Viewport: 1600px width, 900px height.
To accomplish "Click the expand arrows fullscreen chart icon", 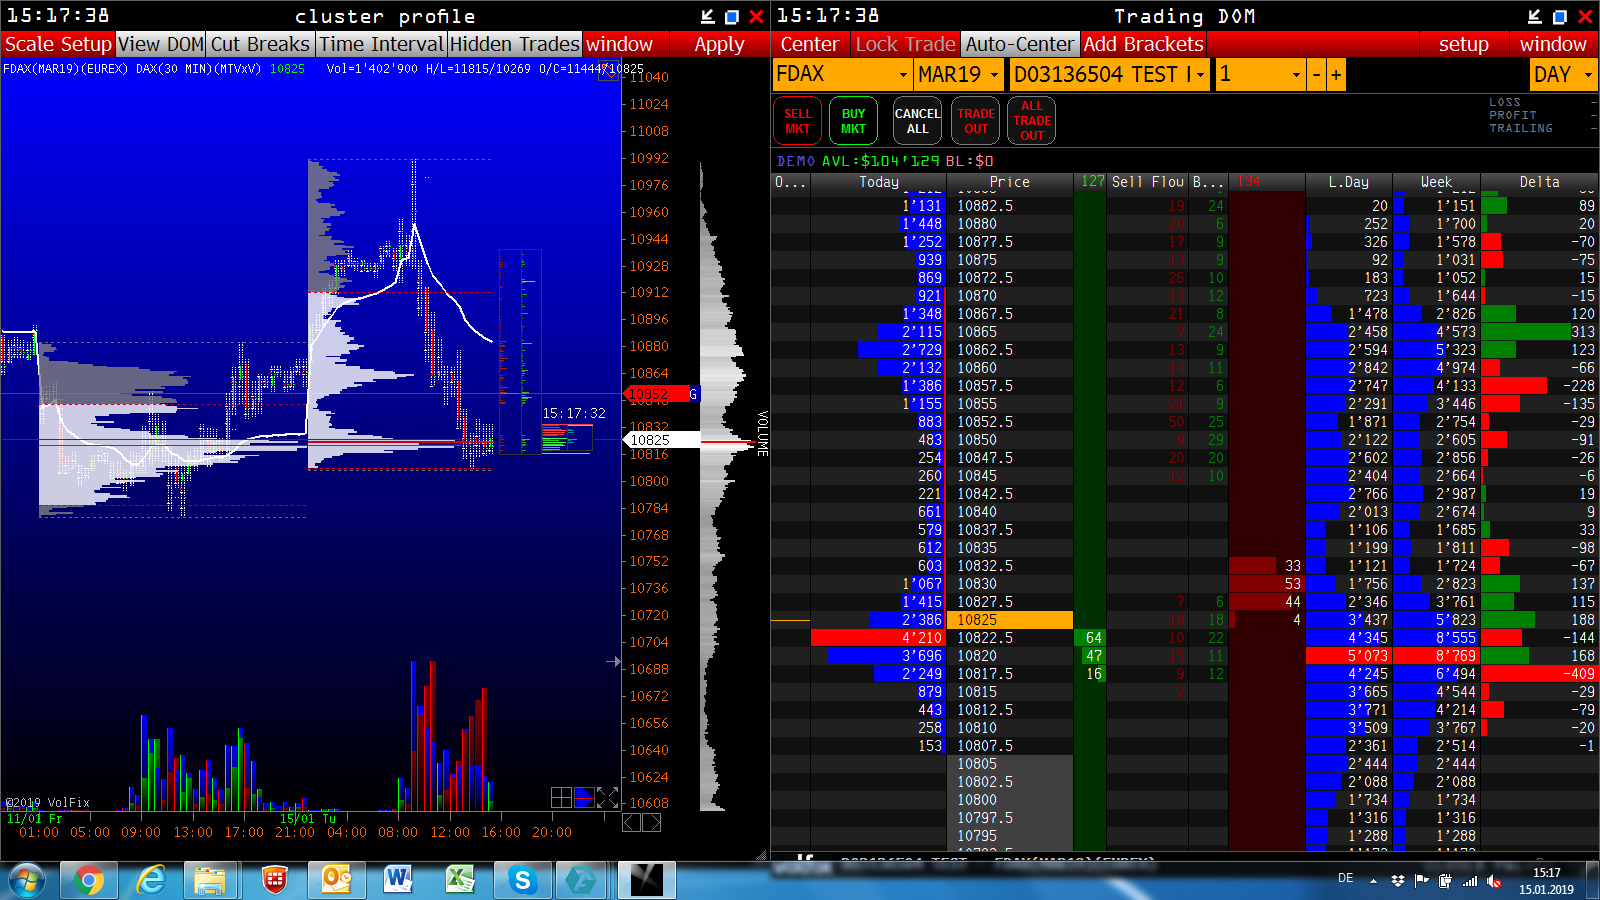I will [x=607, y=797].
